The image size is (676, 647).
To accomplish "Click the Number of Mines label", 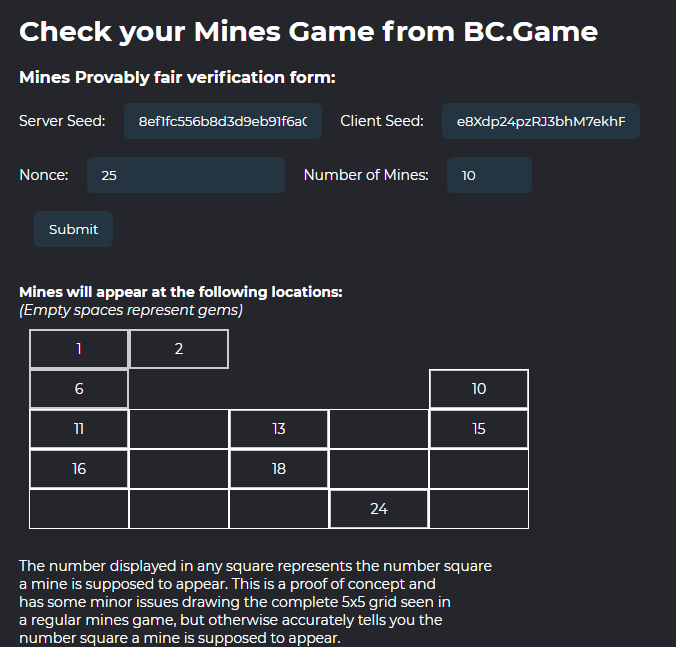I will 366,175.
